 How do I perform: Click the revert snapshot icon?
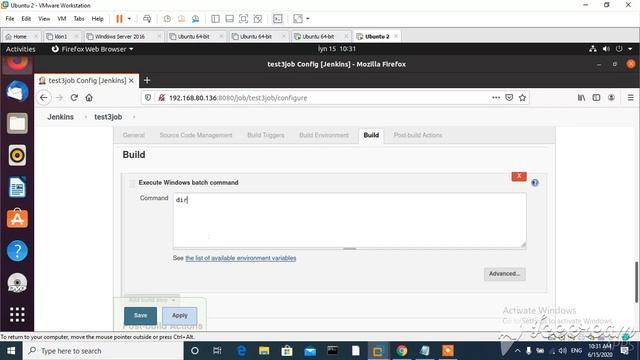pyautogui.click(x=181, y=19)
